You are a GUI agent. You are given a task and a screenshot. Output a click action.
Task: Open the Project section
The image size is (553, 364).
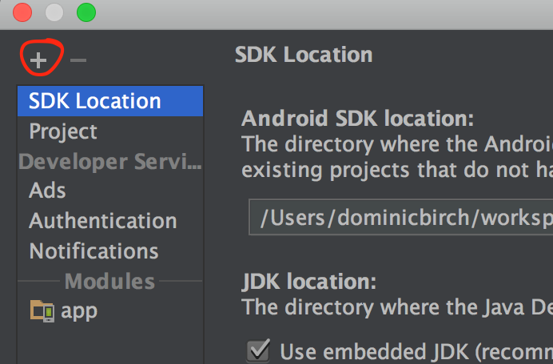point(110,131)
